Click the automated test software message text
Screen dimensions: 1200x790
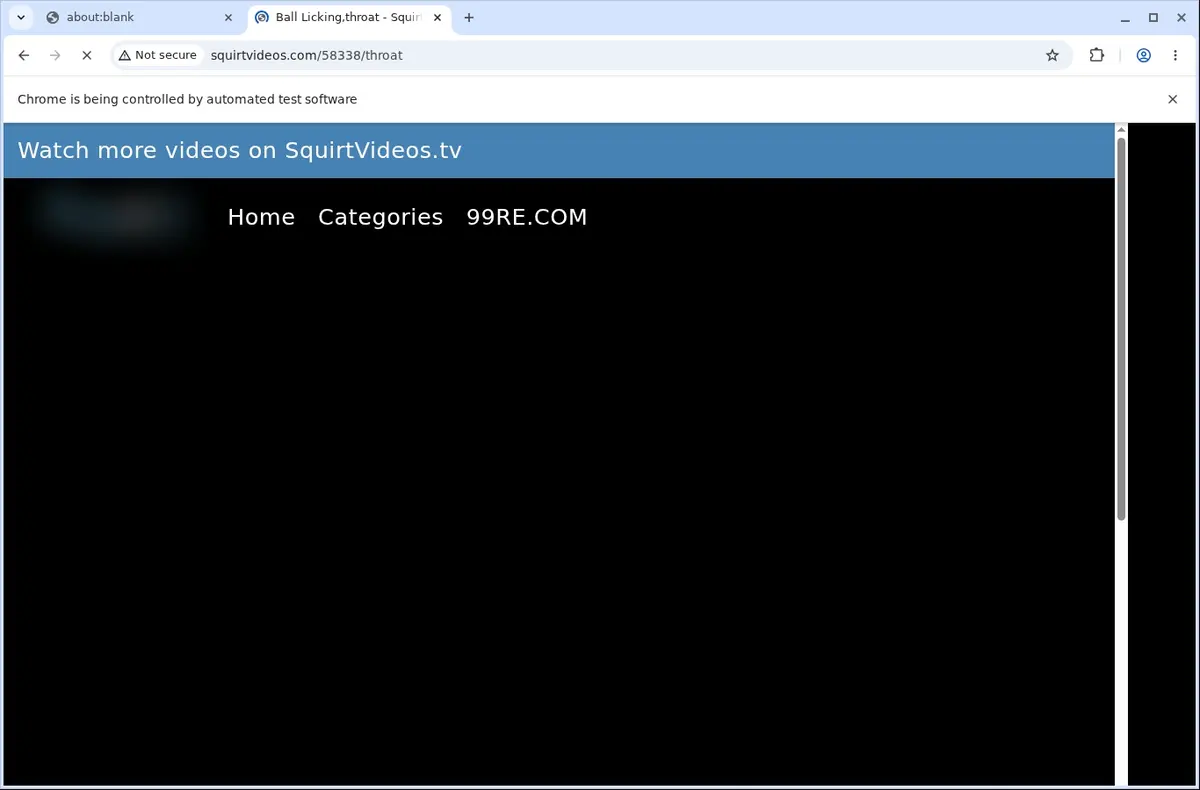187,99
